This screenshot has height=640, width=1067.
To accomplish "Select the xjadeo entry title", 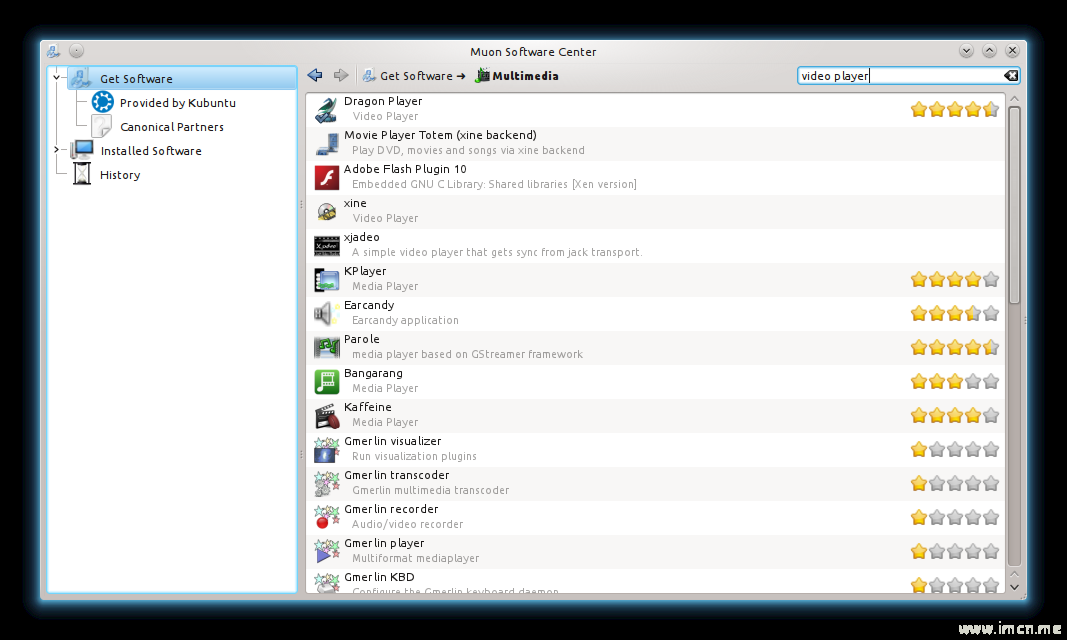I will pos(361,237).
